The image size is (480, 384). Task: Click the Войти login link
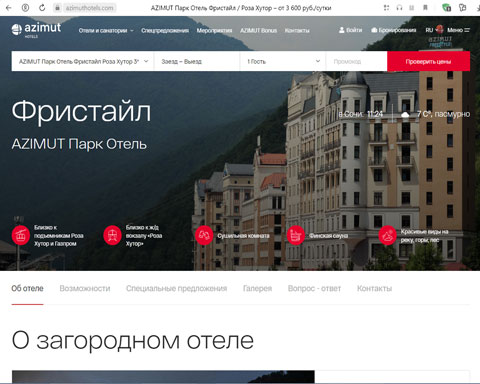[350, 30]
